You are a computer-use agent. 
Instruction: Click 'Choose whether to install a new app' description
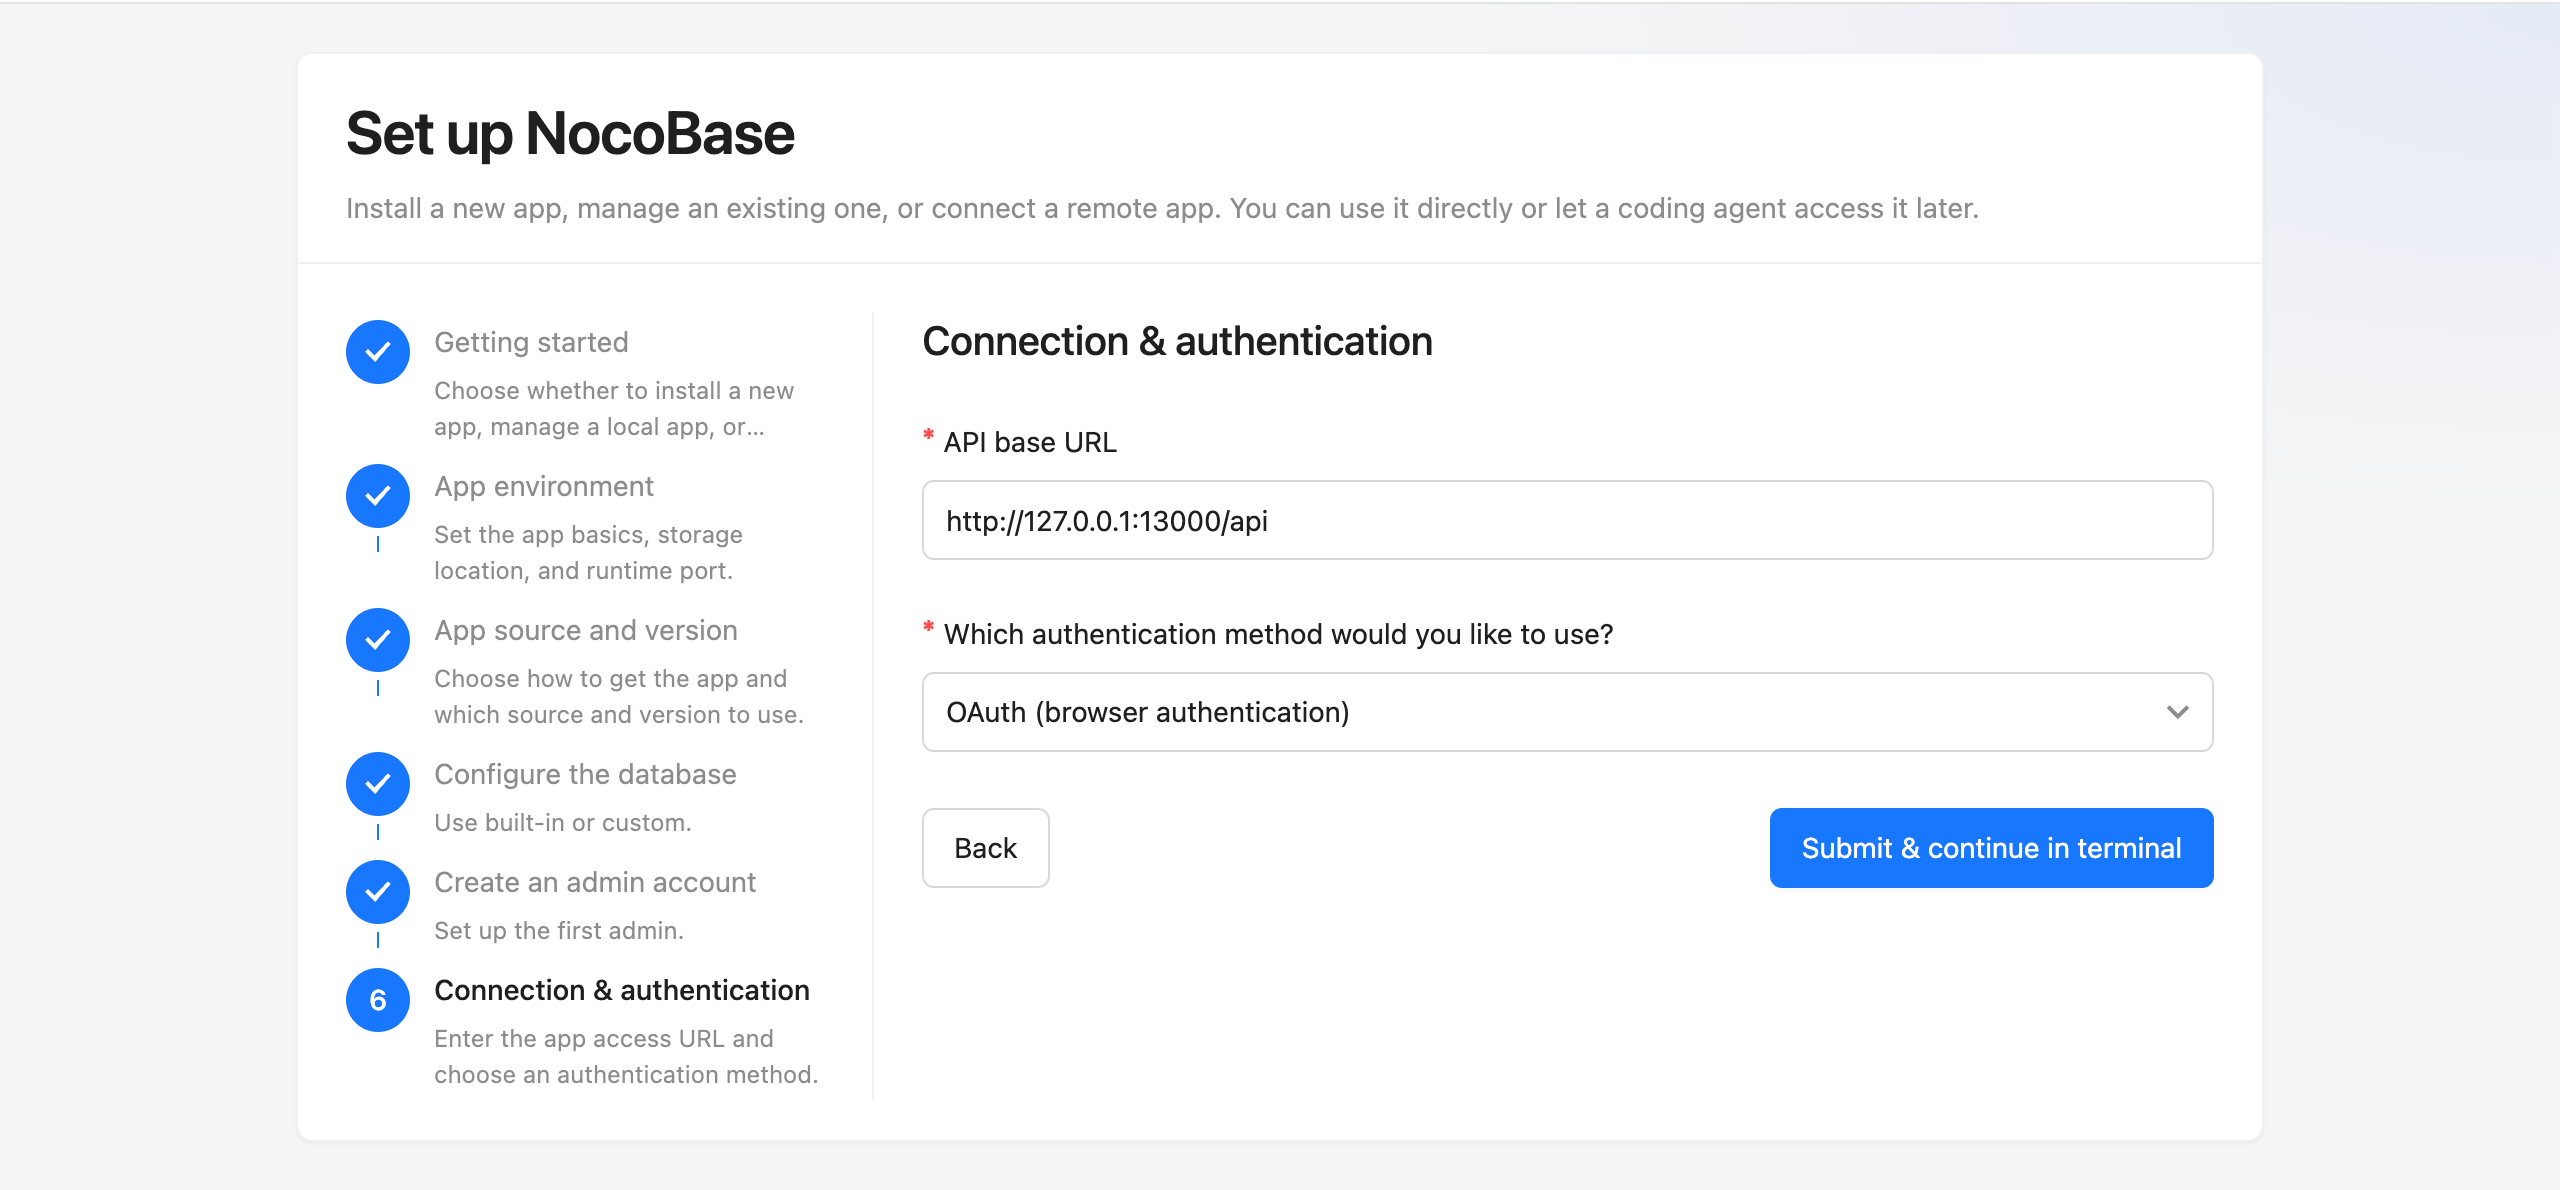[614, 408]
